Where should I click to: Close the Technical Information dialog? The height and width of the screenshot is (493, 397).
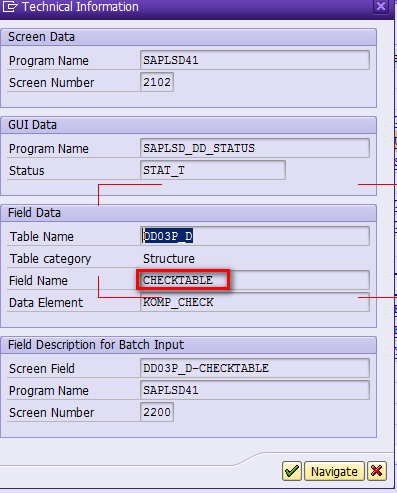tap(381, 6)
